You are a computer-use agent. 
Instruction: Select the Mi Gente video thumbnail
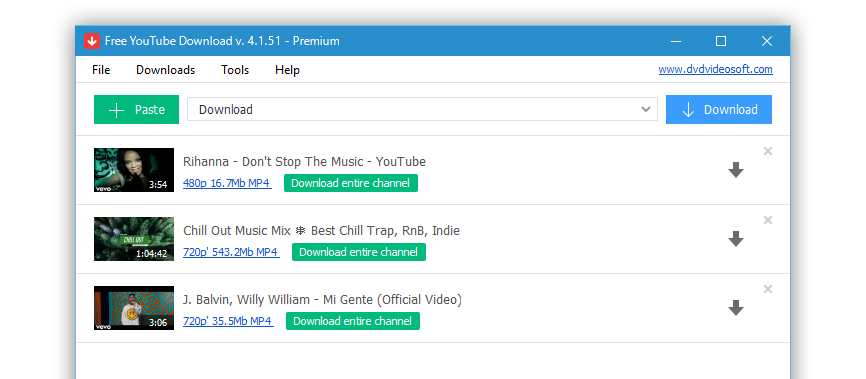point(134,308)
